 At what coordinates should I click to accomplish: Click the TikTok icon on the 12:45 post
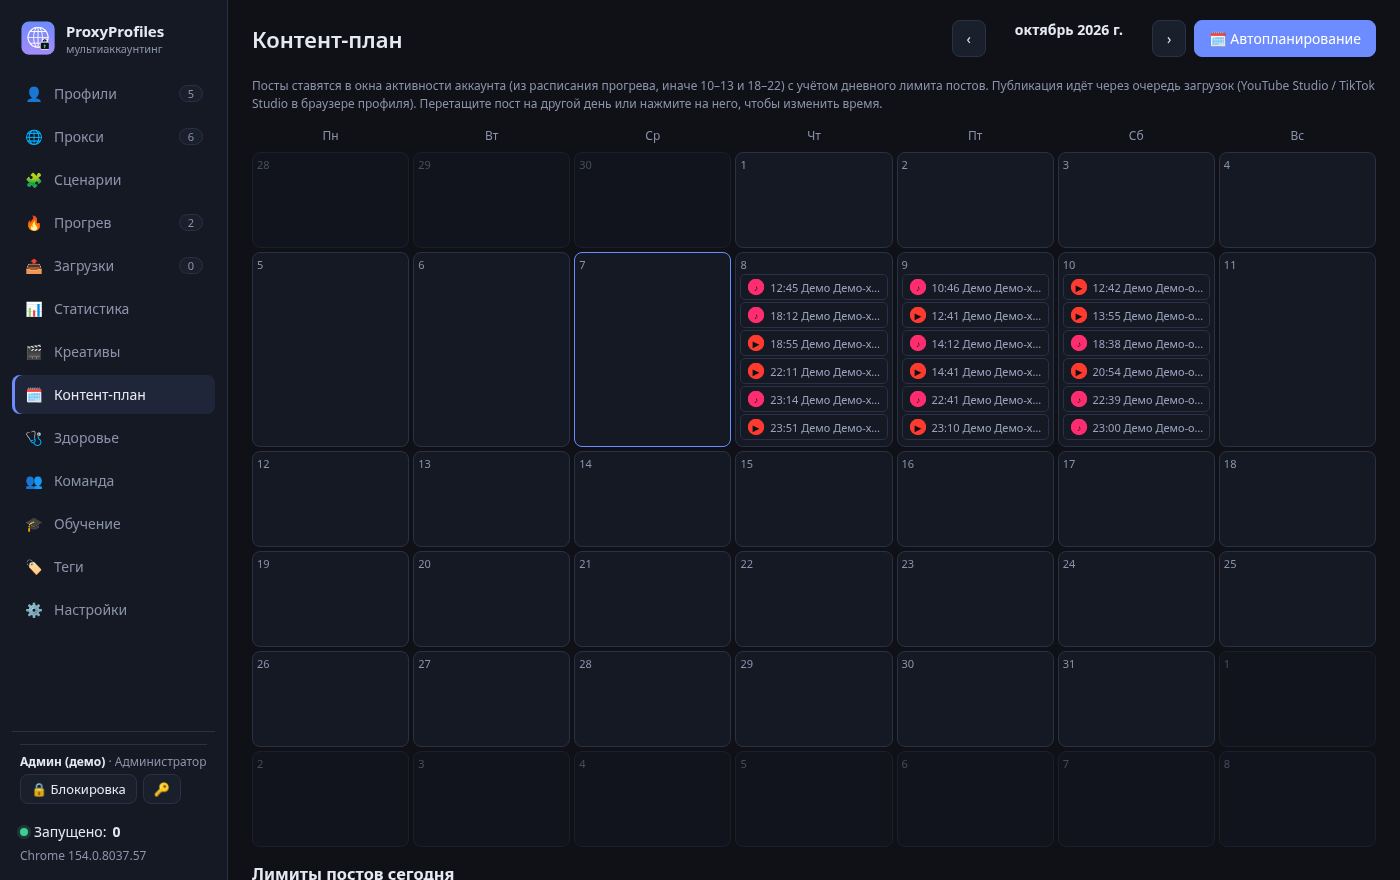point(756,287)
